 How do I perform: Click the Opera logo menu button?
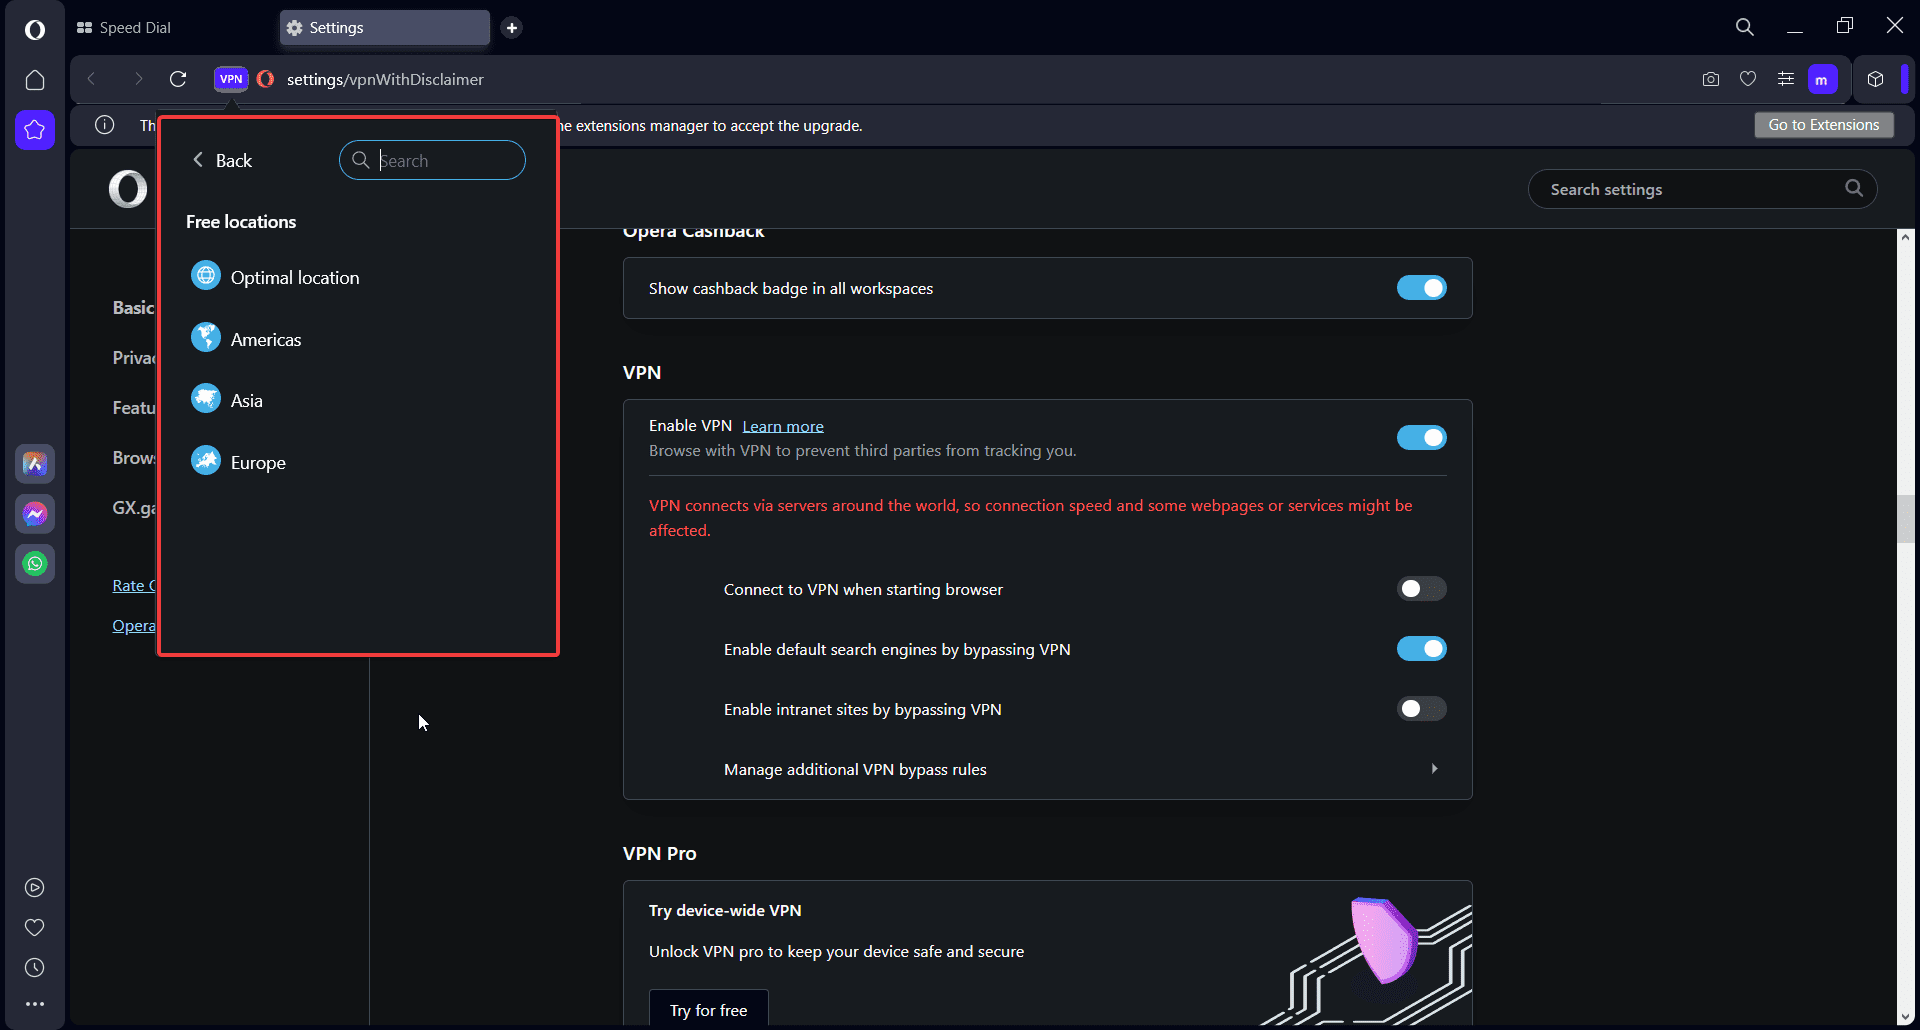pos(35,30)
